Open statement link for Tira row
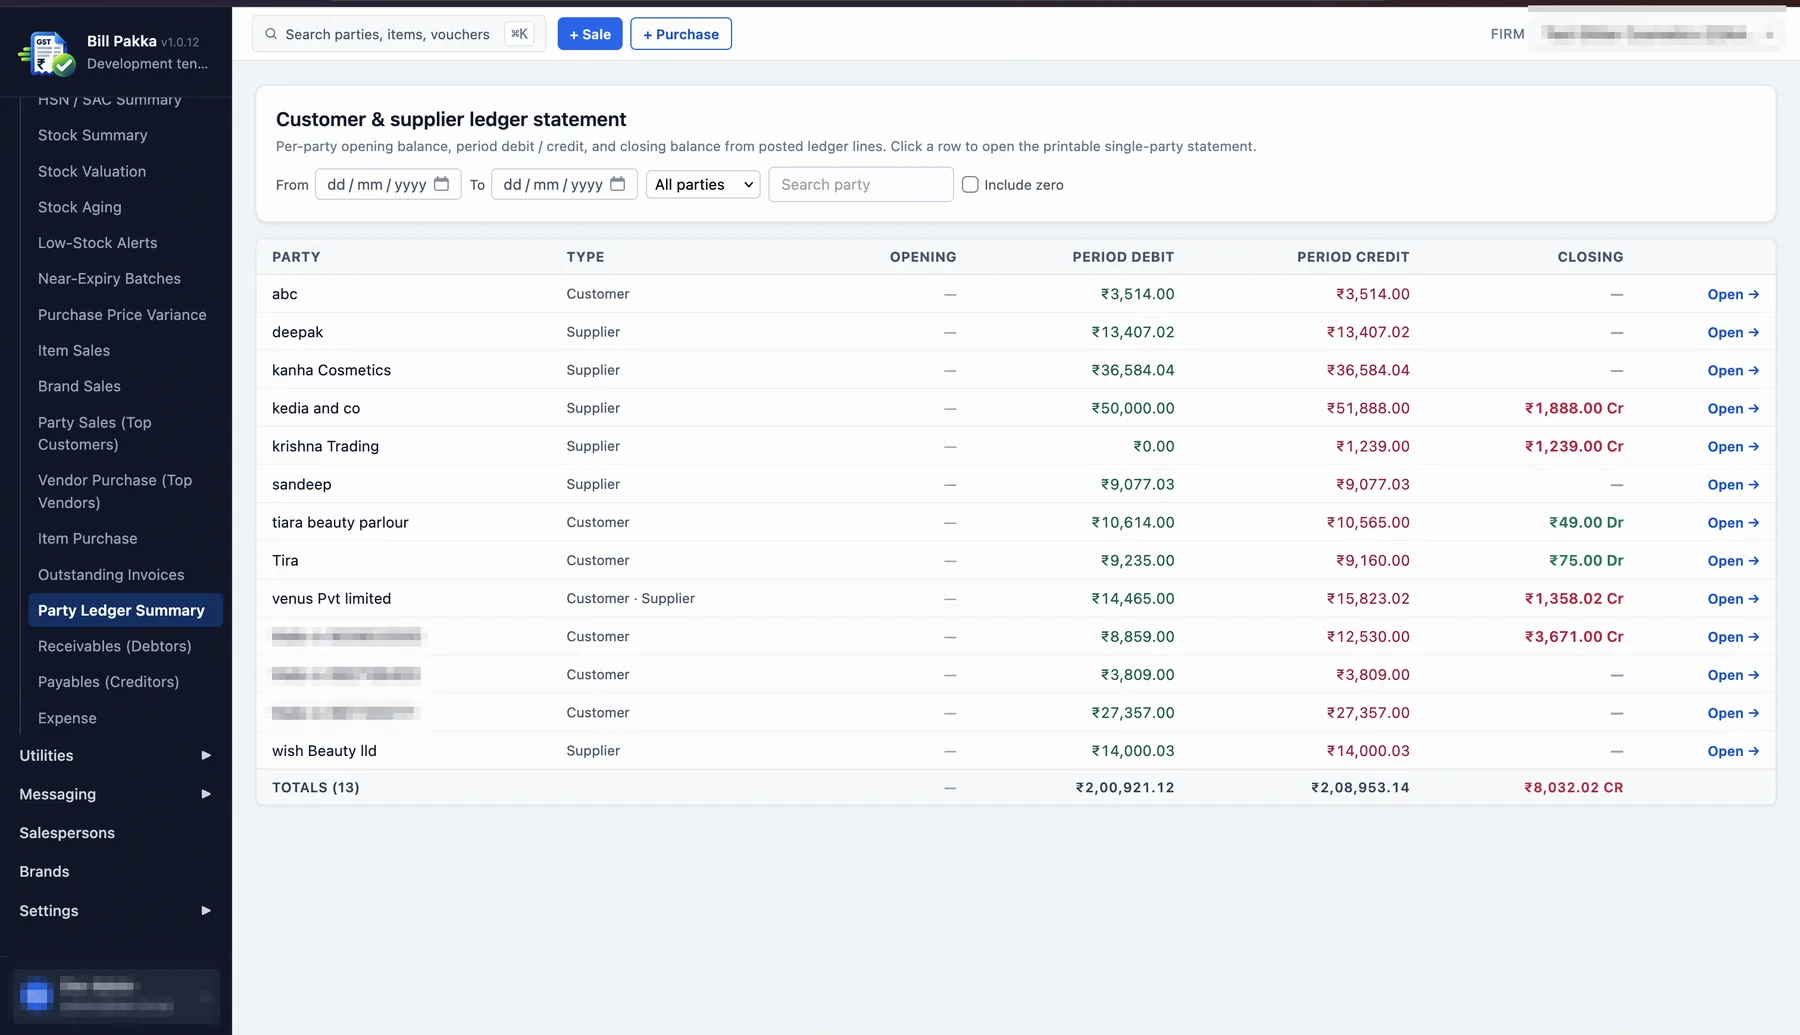1800x1035 pixels. pos(1733,561)
